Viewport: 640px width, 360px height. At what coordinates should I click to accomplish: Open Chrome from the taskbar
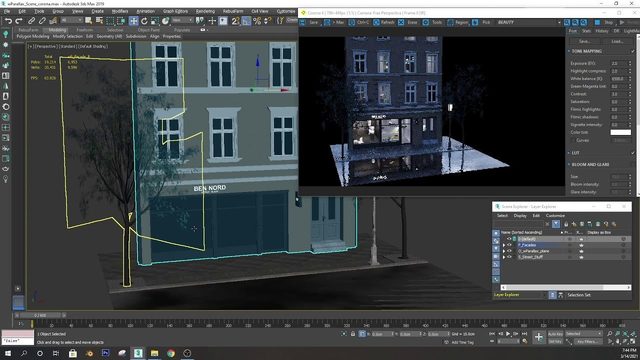[171, 353]
